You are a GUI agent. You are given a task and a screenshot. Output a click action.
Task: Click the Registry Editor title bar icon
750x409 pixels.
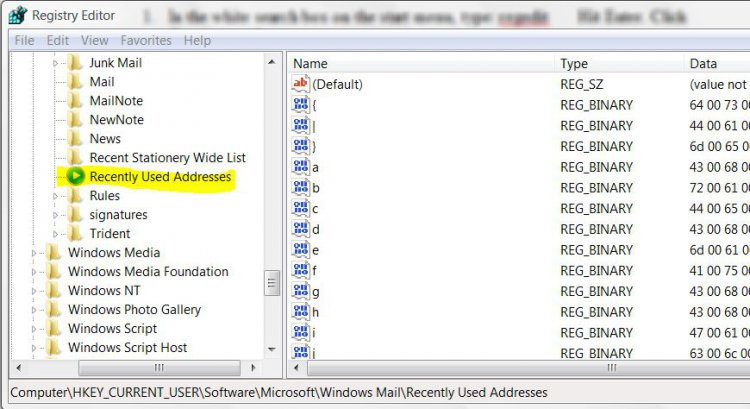[x=18, y=15]
